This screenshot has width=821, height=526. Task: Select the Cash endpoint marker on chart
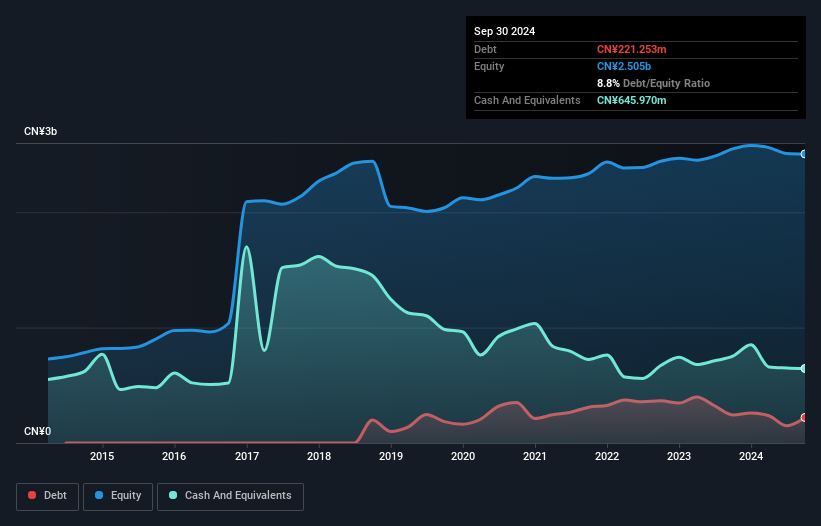pyautogui.click(x=804, y=368)
